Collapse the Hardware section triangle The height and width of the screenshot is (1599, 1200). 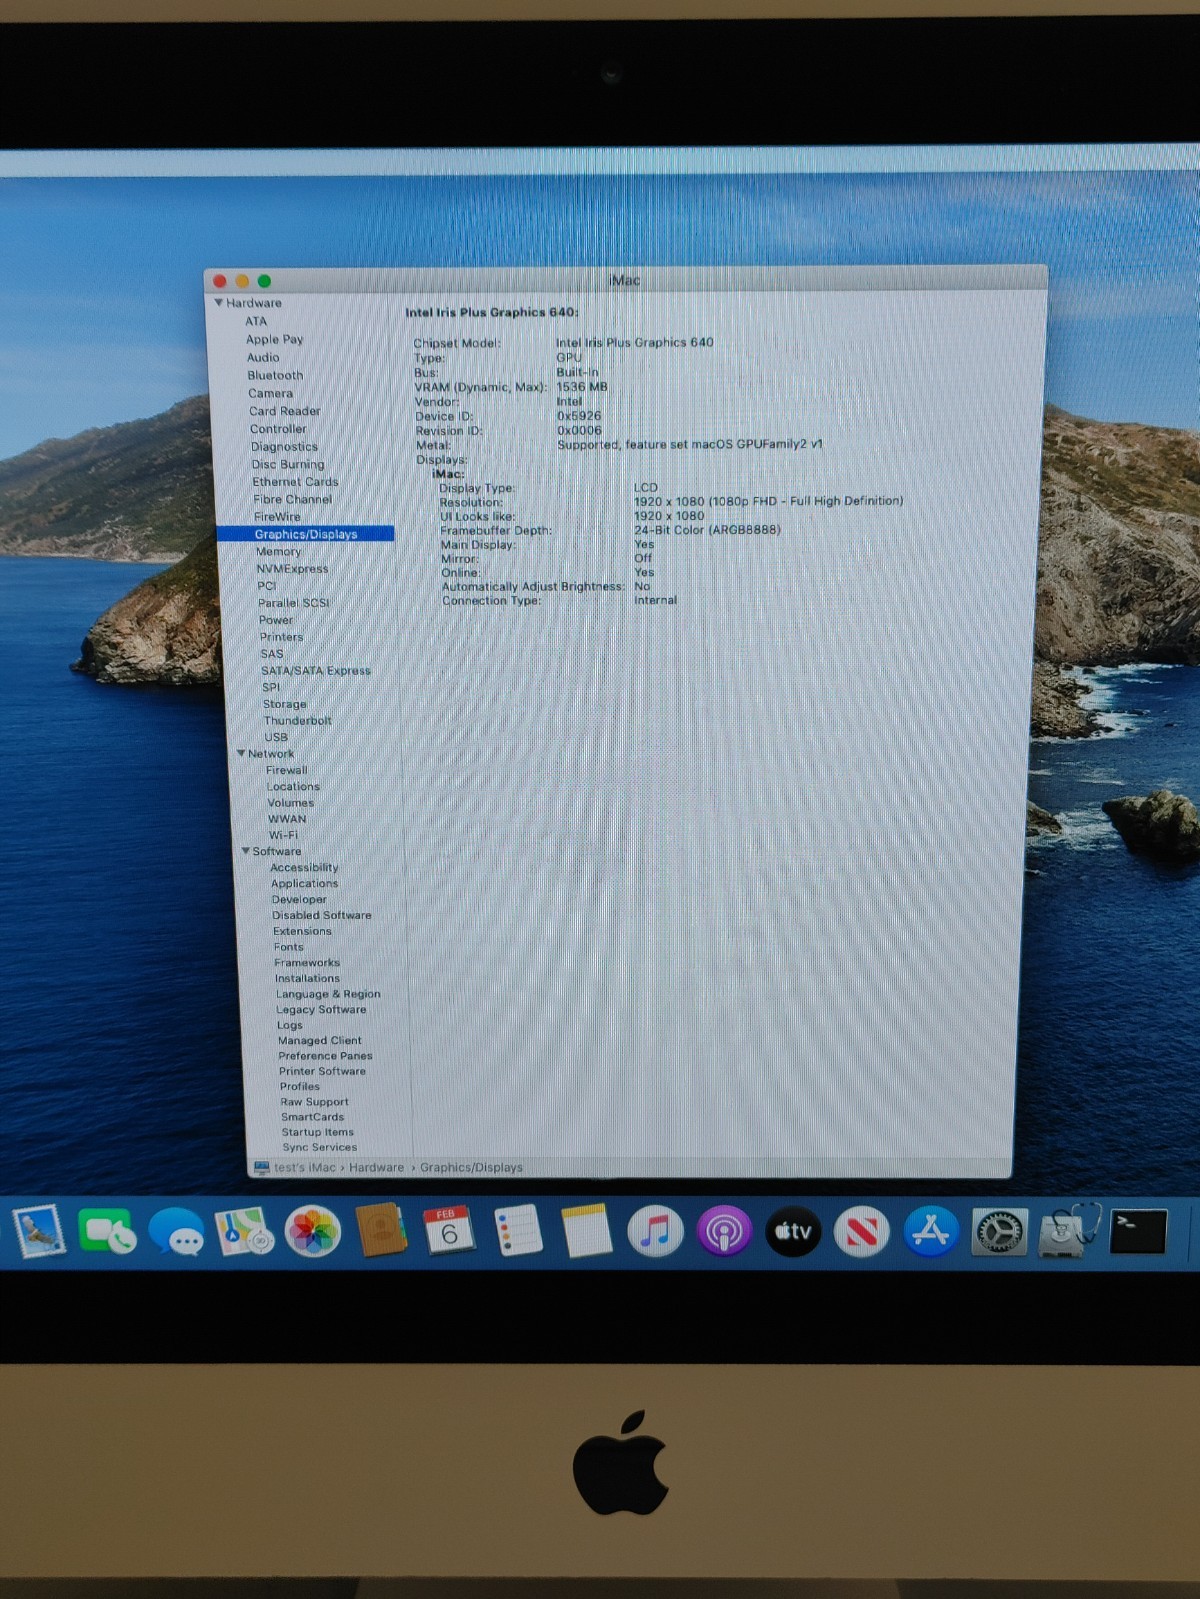[x=218, y=303]
